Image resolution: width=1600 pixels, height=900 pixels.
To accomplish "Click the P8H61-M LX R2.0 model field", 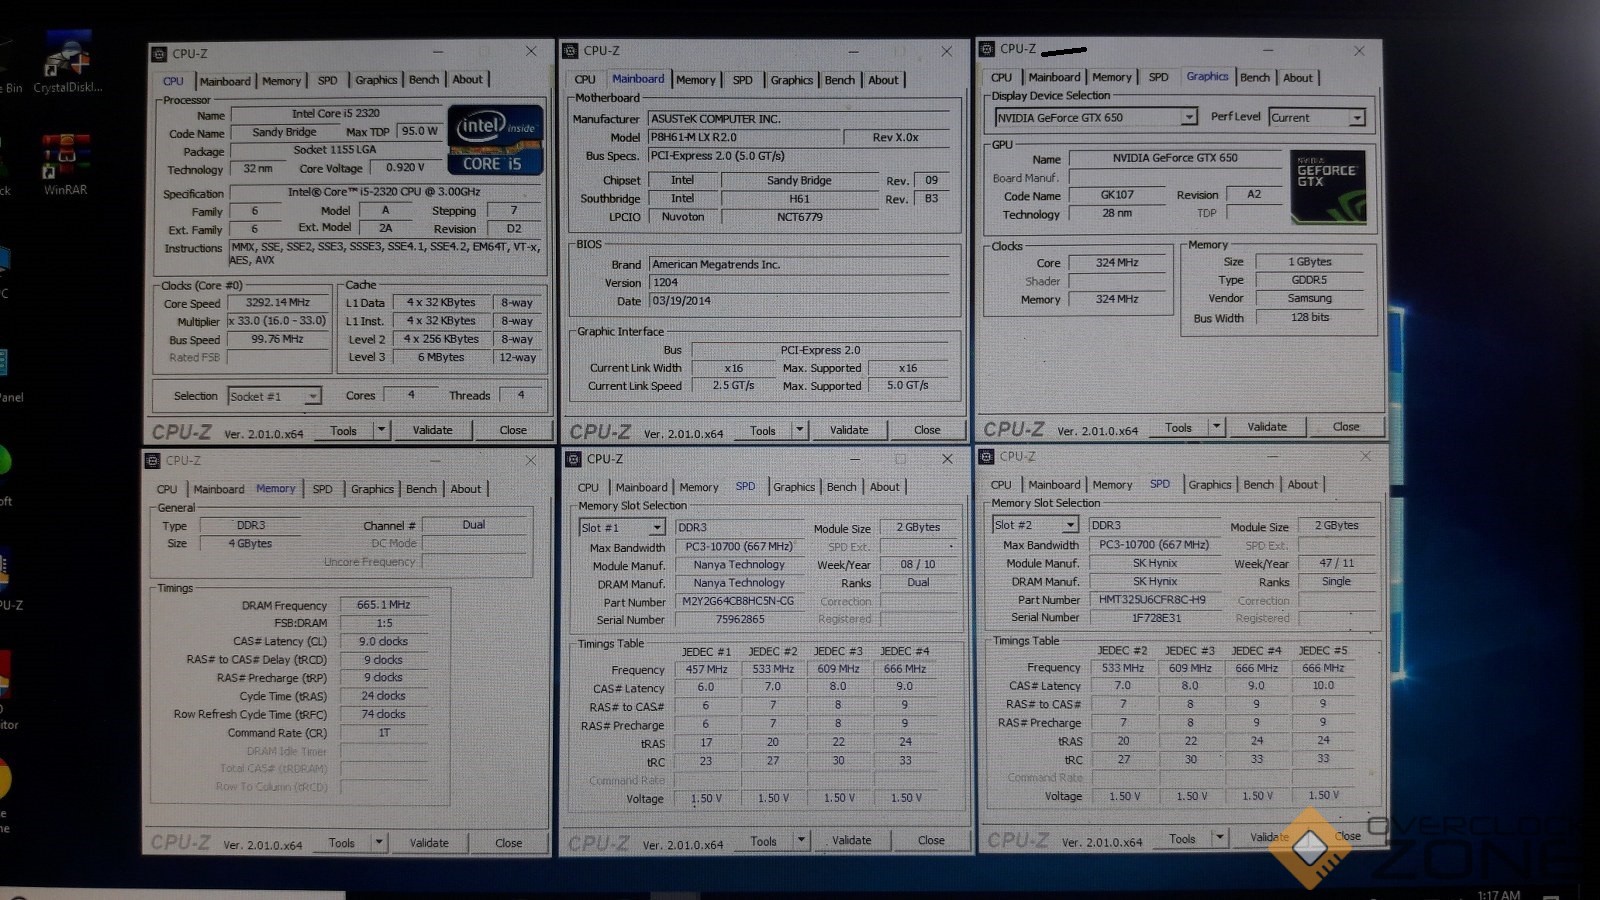I will (745, 138).
